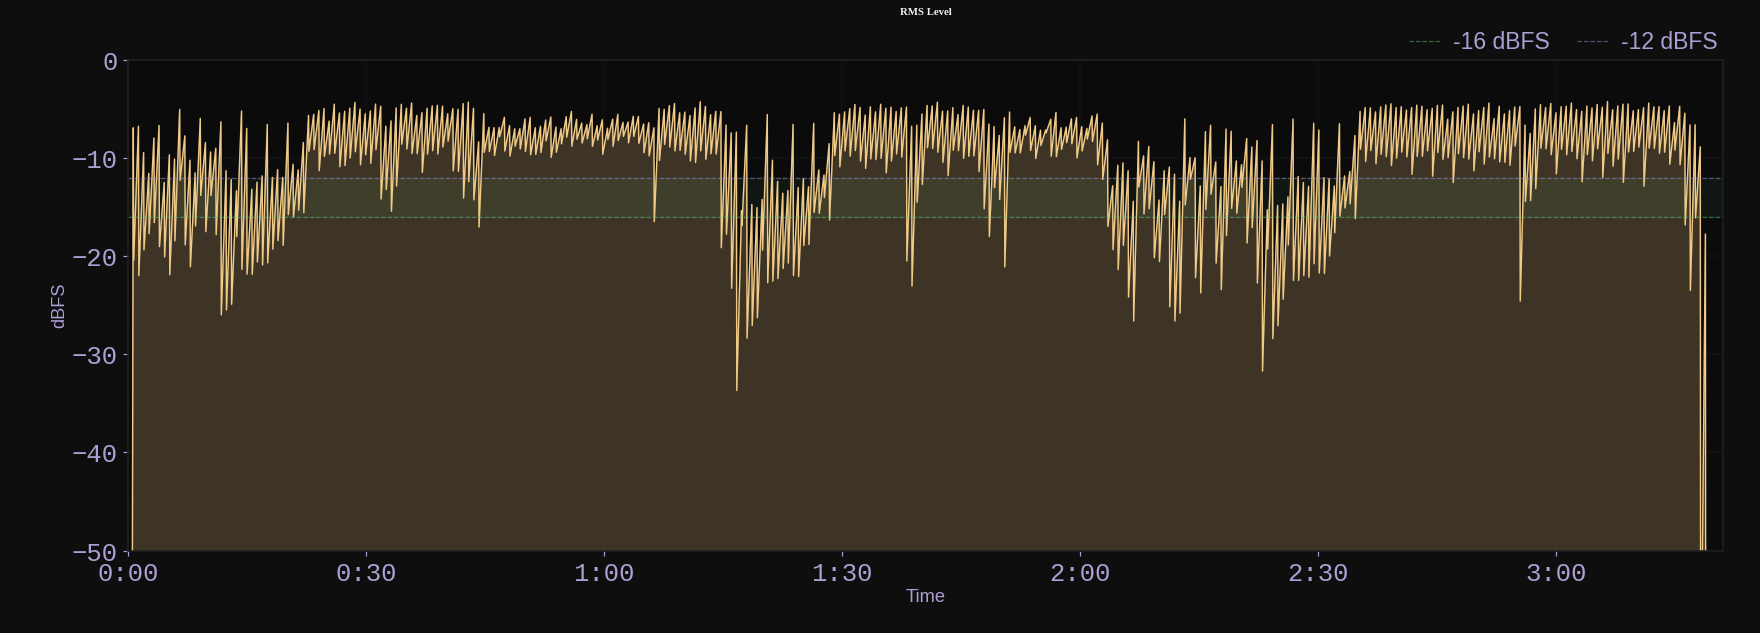Click the 0 dBFS axis value
This screenshot has width=1760, height=633.
coord(111,62)
